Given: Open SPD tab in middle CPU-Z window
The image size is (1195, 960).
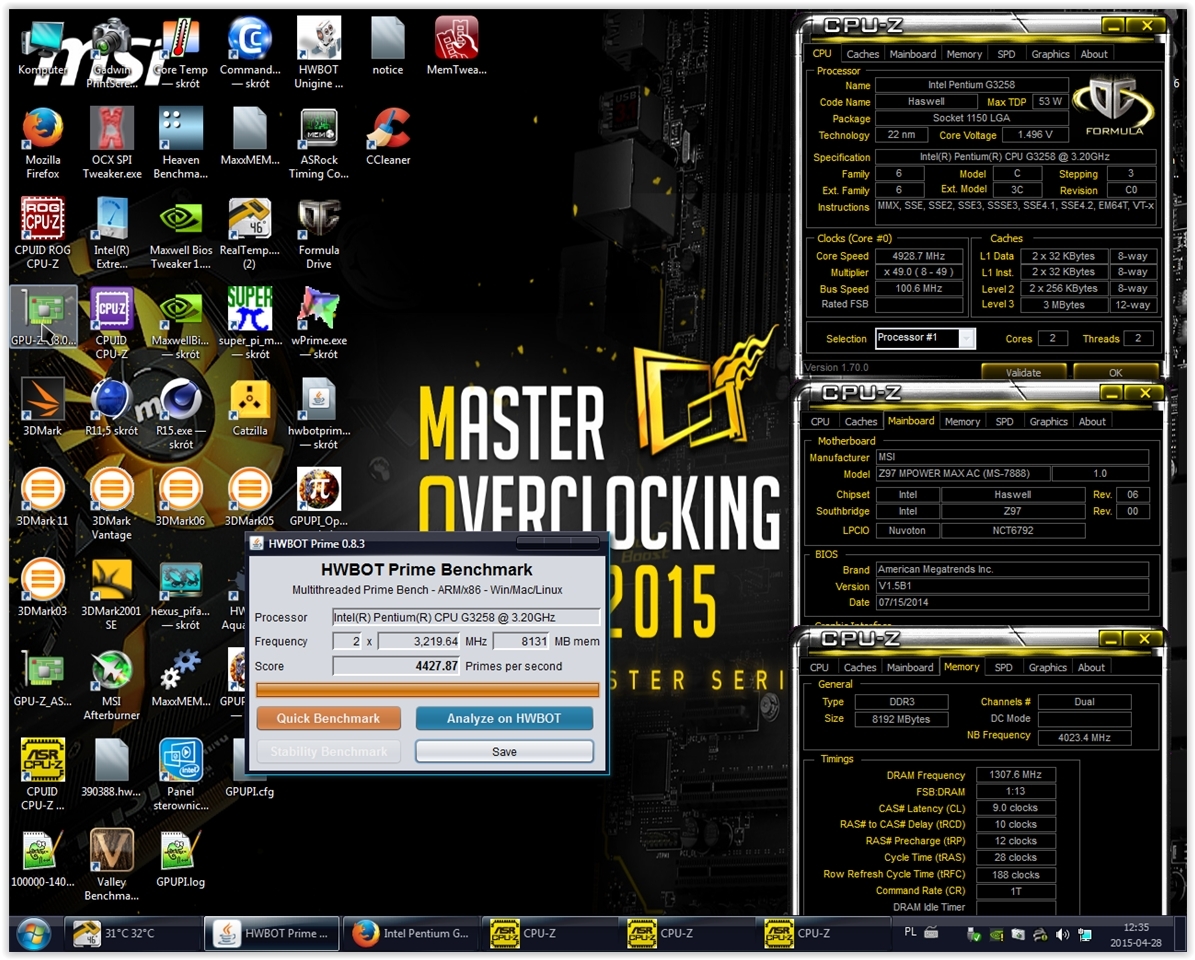Looking at the screenshot, I should click(1004, 421).
